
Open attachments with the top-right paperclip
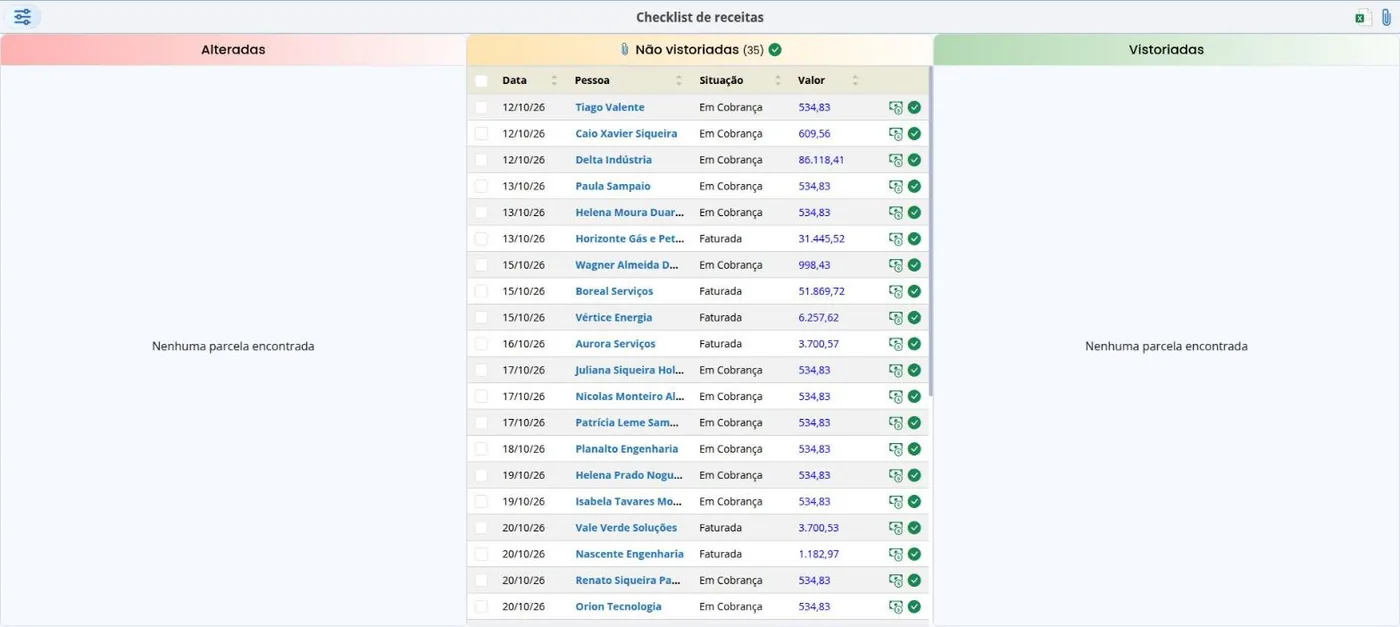(1386, 17)
